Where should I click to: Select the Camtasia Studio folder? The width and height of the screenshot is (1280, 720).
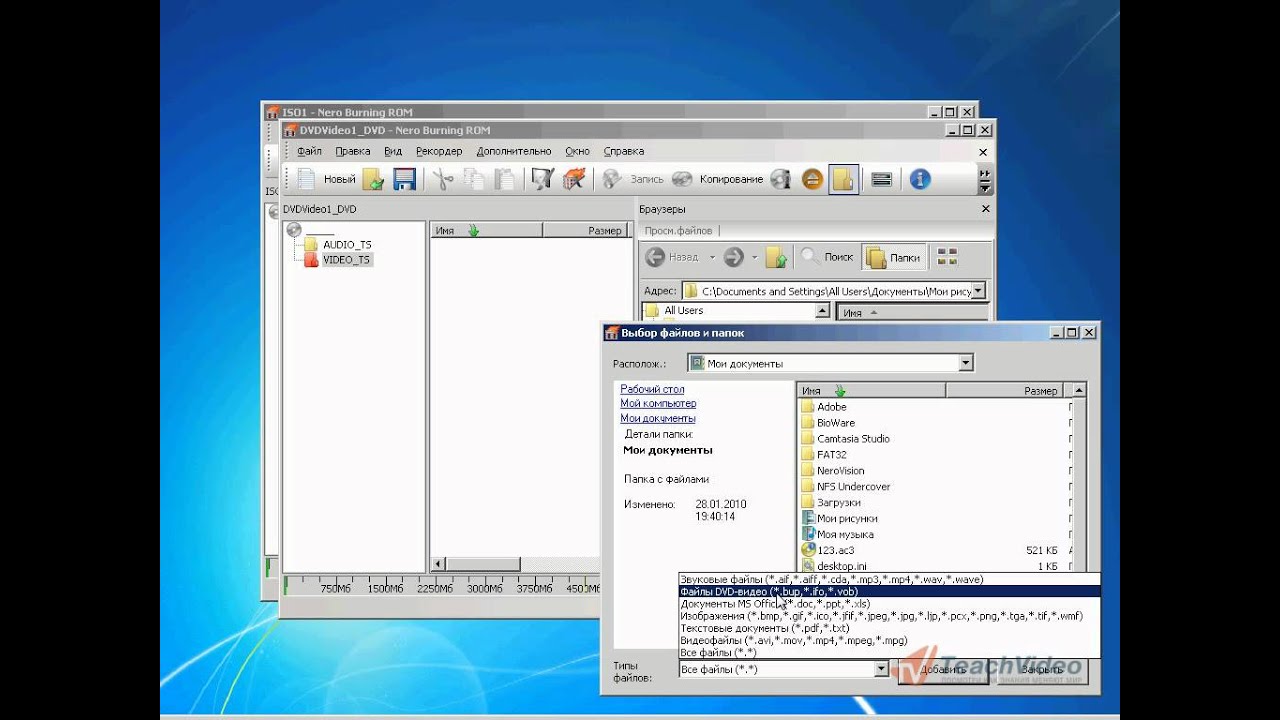(x=853, y=439)
